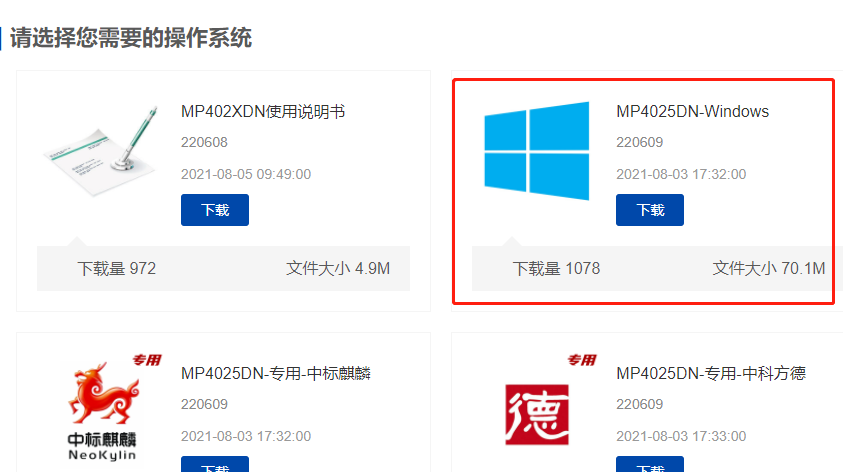Click the version number 220608
This screenshot has width=843, height=472.
(204, 142)
